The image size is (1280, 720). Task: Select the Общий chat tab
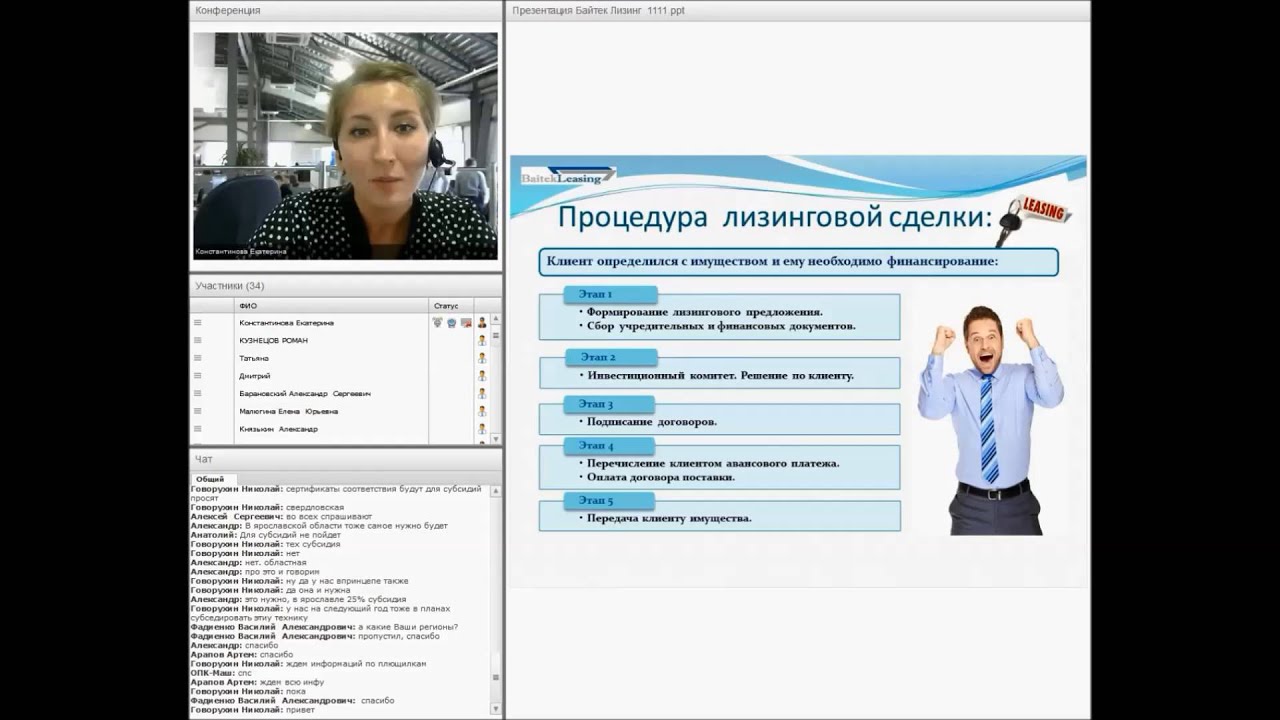pyautogui.click(x=210, y=479)
